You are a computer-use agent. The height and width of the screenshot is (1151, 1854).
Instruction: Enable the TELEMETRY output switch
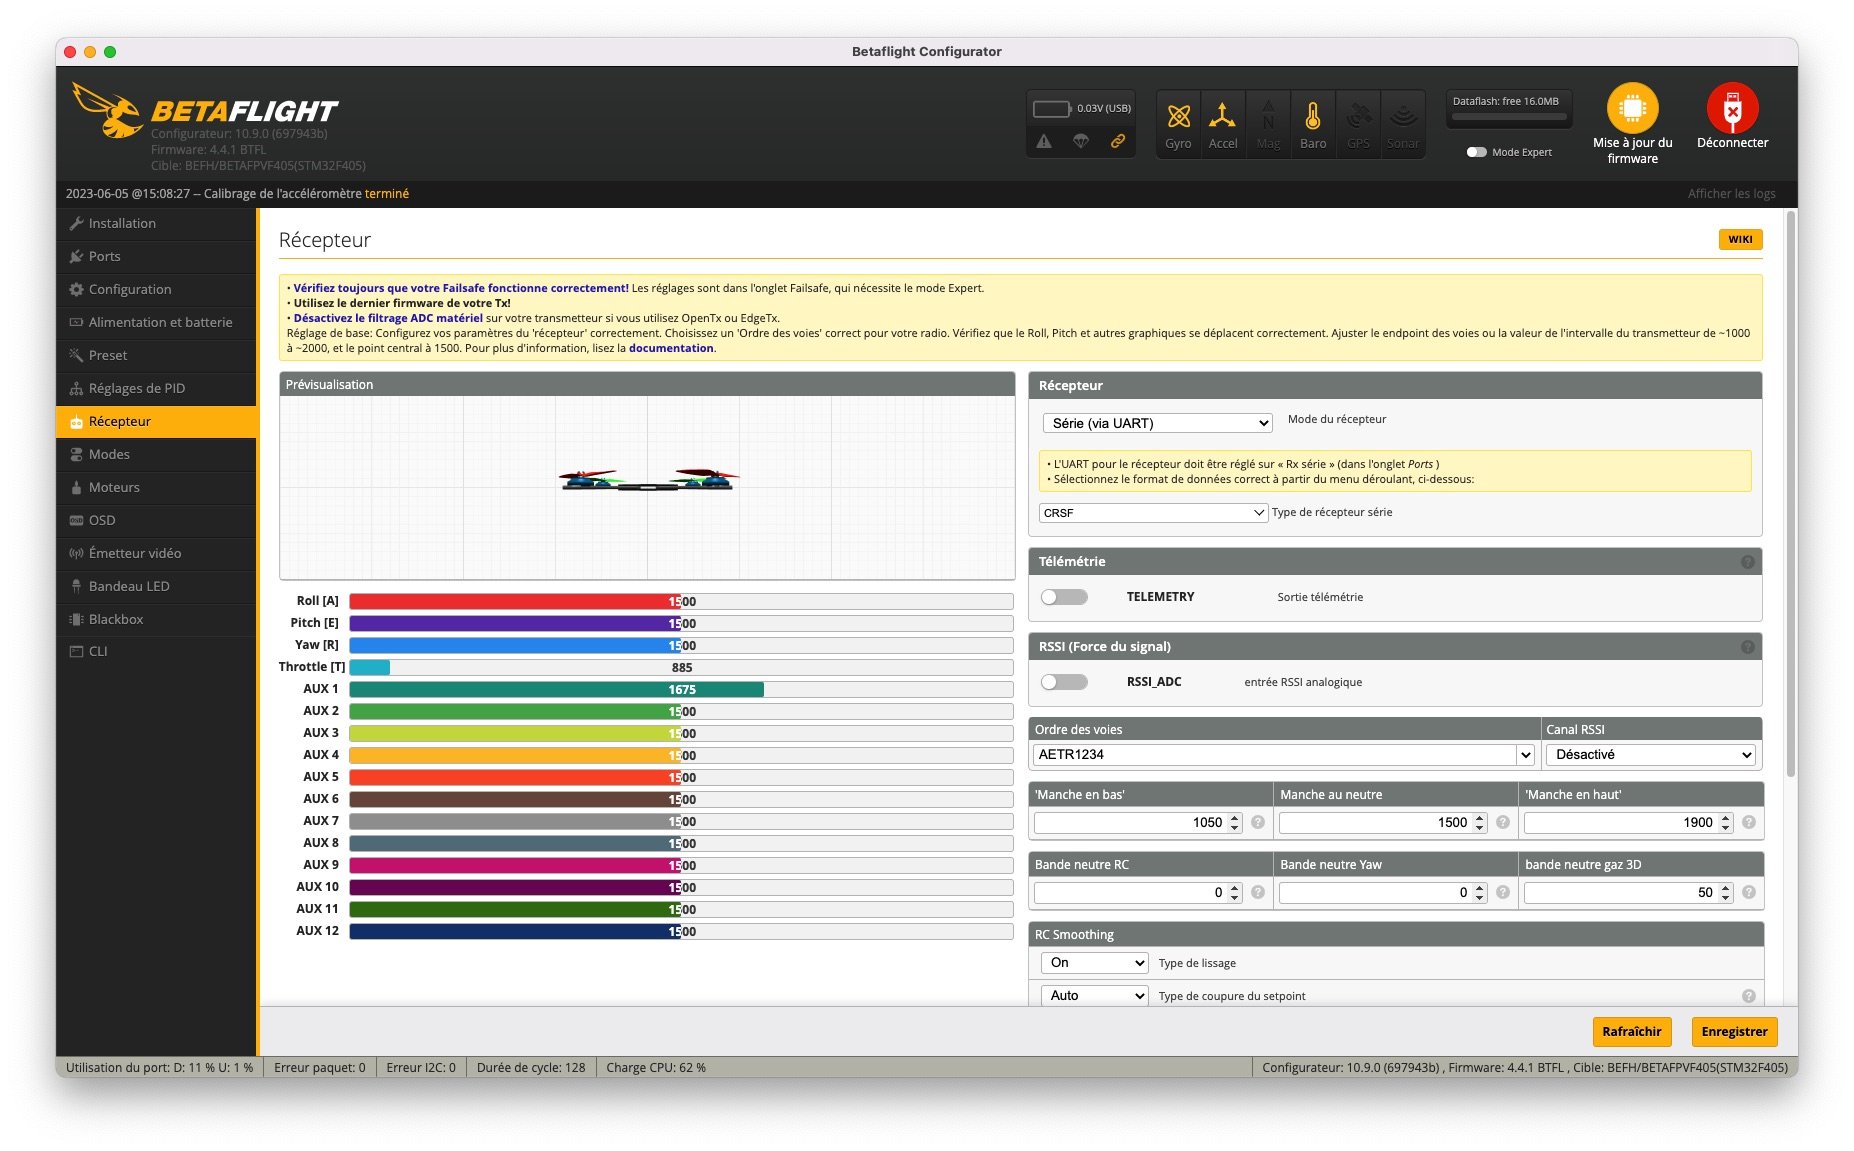(x=1064, y=597)
